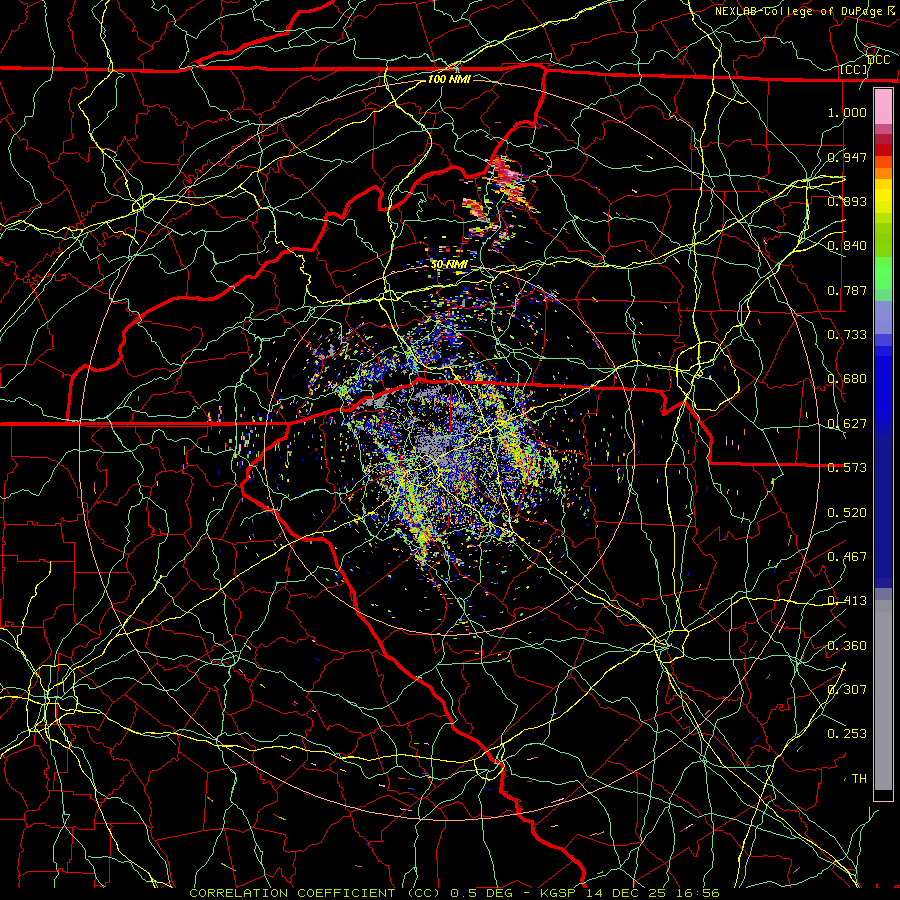The image size is (900, 900).
Task: Click the KGSP radar site identifier
Action: point(559,893)
